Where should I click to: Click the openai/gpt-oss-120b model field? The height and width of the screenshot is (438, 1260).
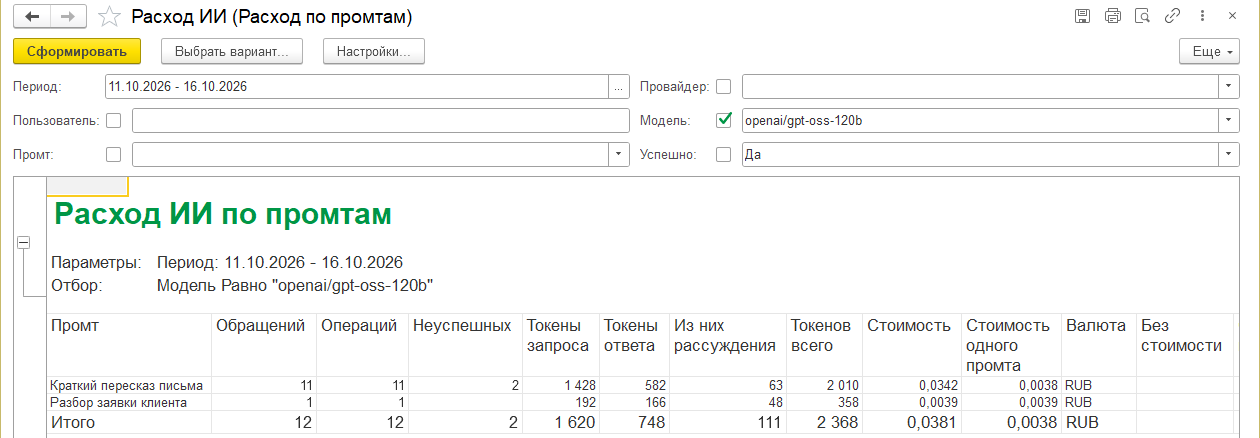(x=979, y=121)
